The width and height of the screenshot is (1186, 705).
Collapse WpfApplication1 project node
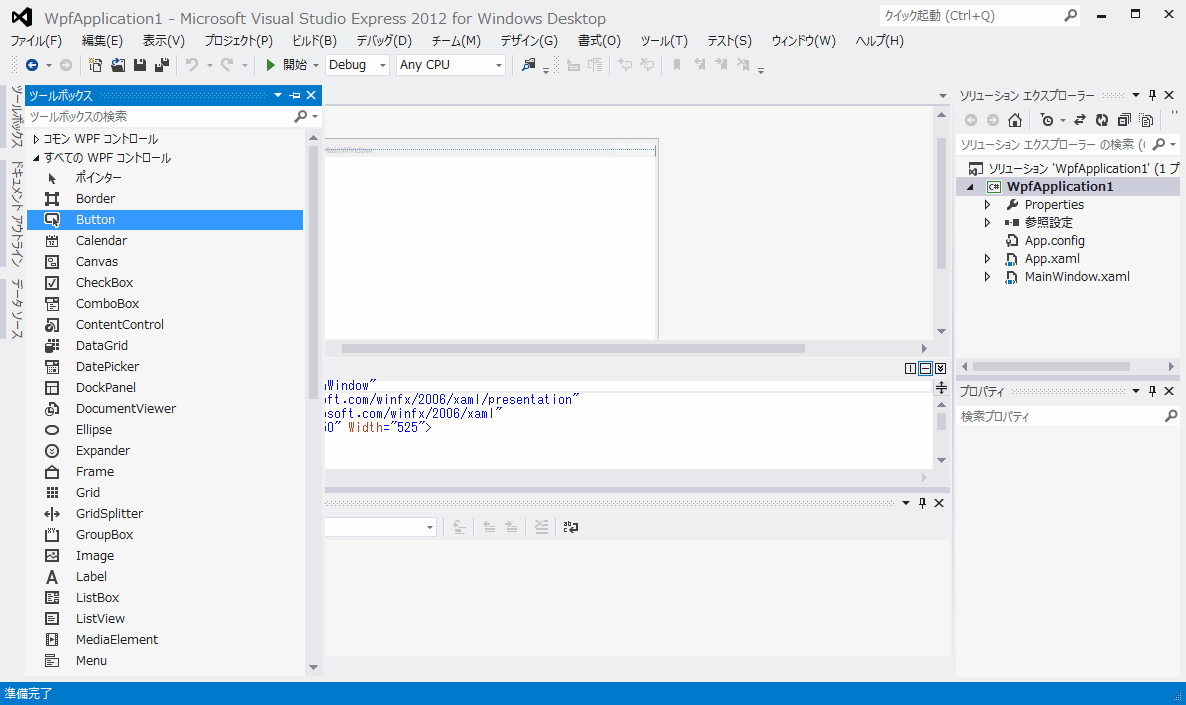point(970,187)
